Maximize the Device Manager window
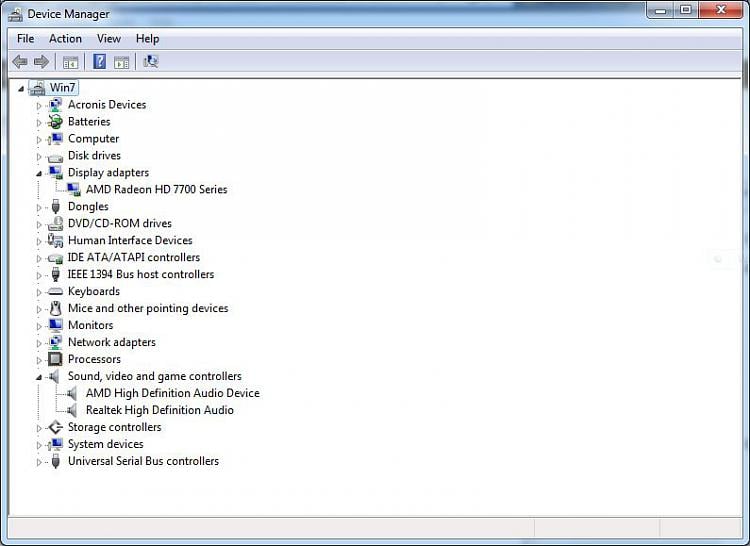This screenshot has width=750, height=546. coord(686,10)
